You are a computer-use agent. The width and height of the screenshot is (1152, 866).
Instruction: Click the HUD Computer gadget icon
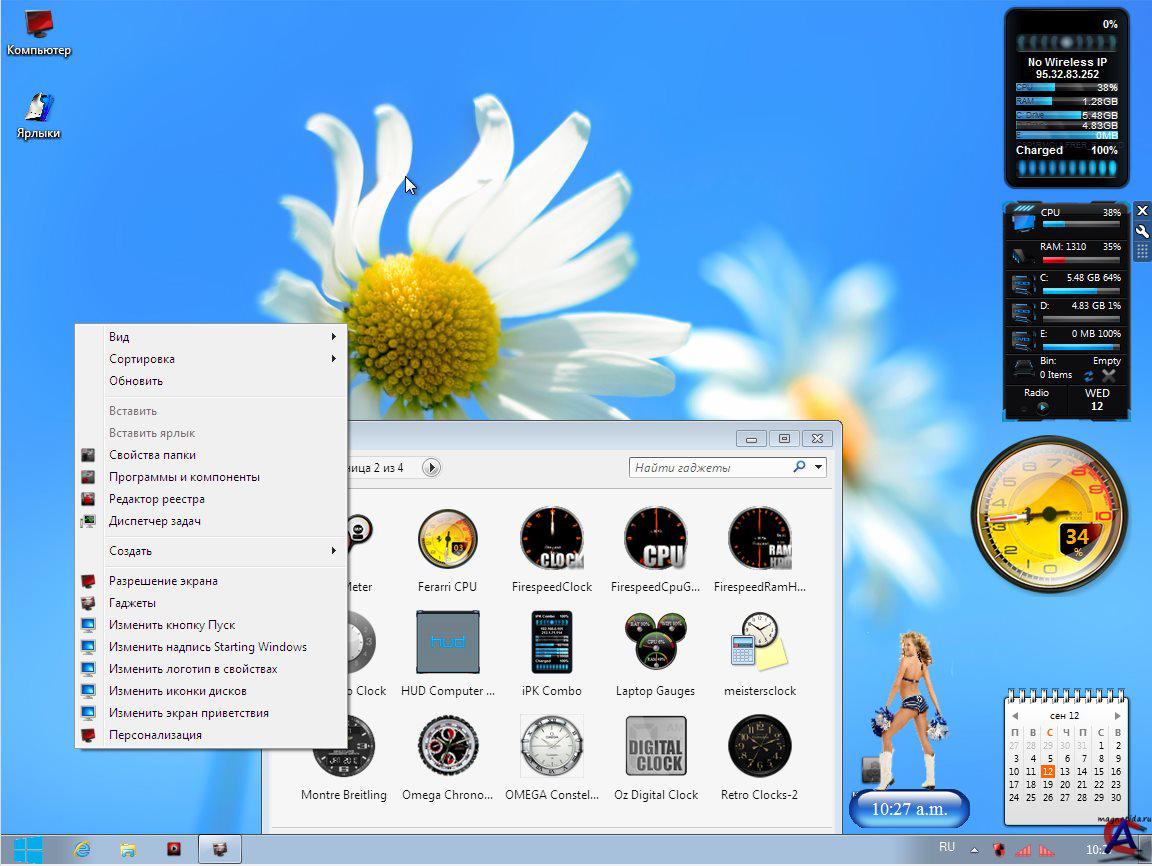tap(447, 643)
